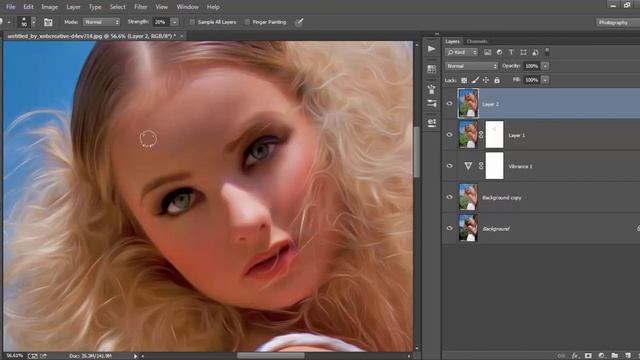Filter layers by adjustment layers icon
Viewport: 640px width, 360px height.
pos(499,52)
